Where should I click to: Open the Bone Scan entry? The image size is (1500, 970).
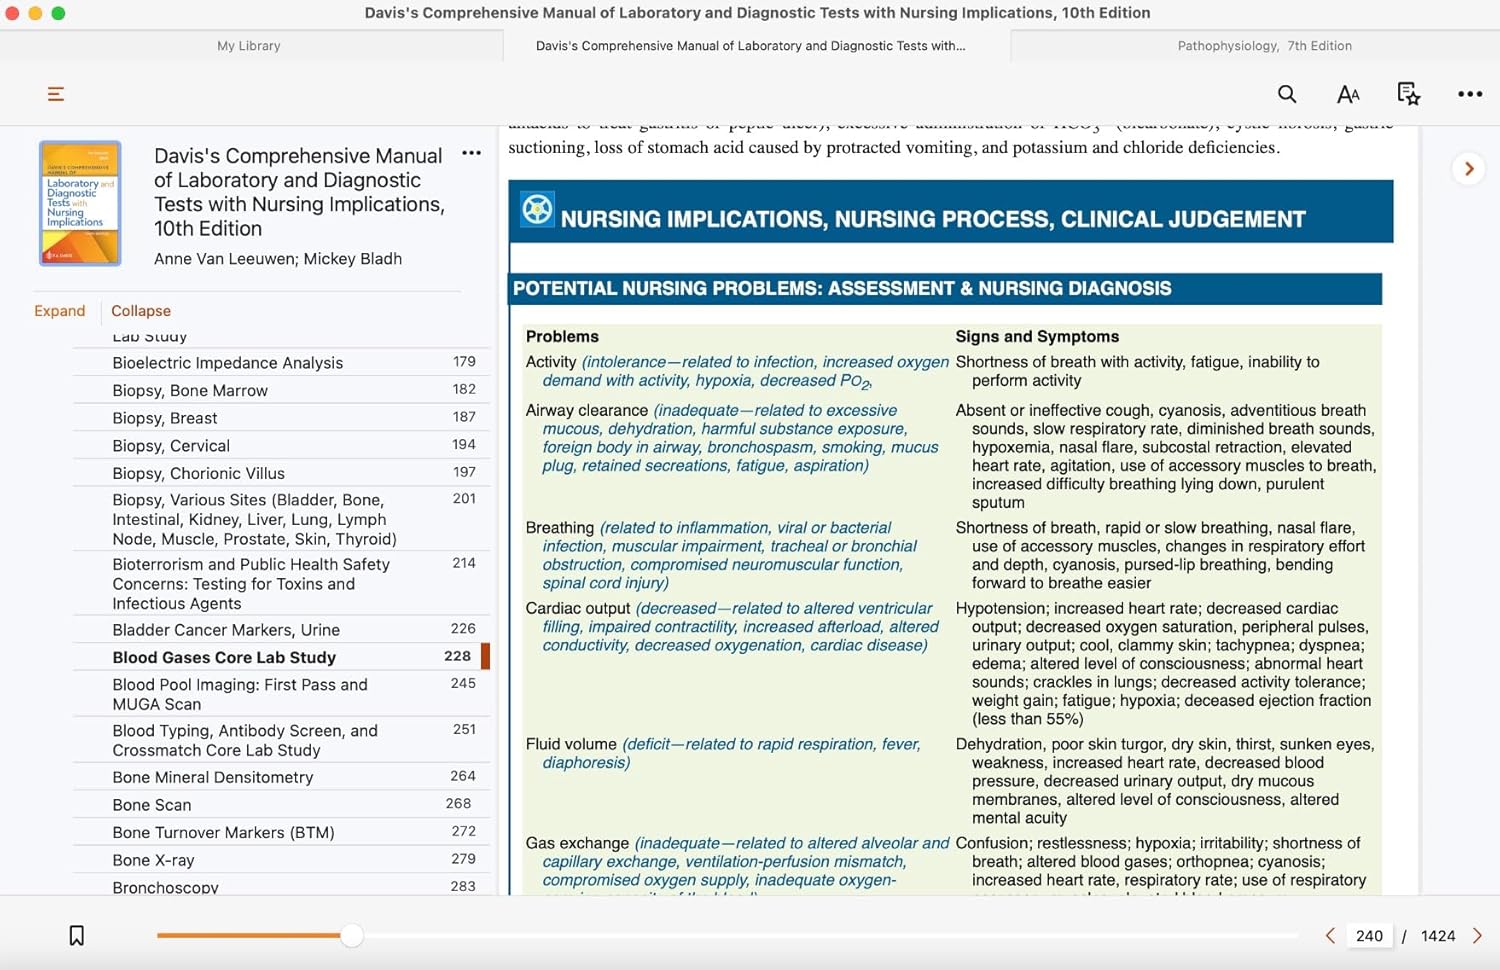coord(152,805)
